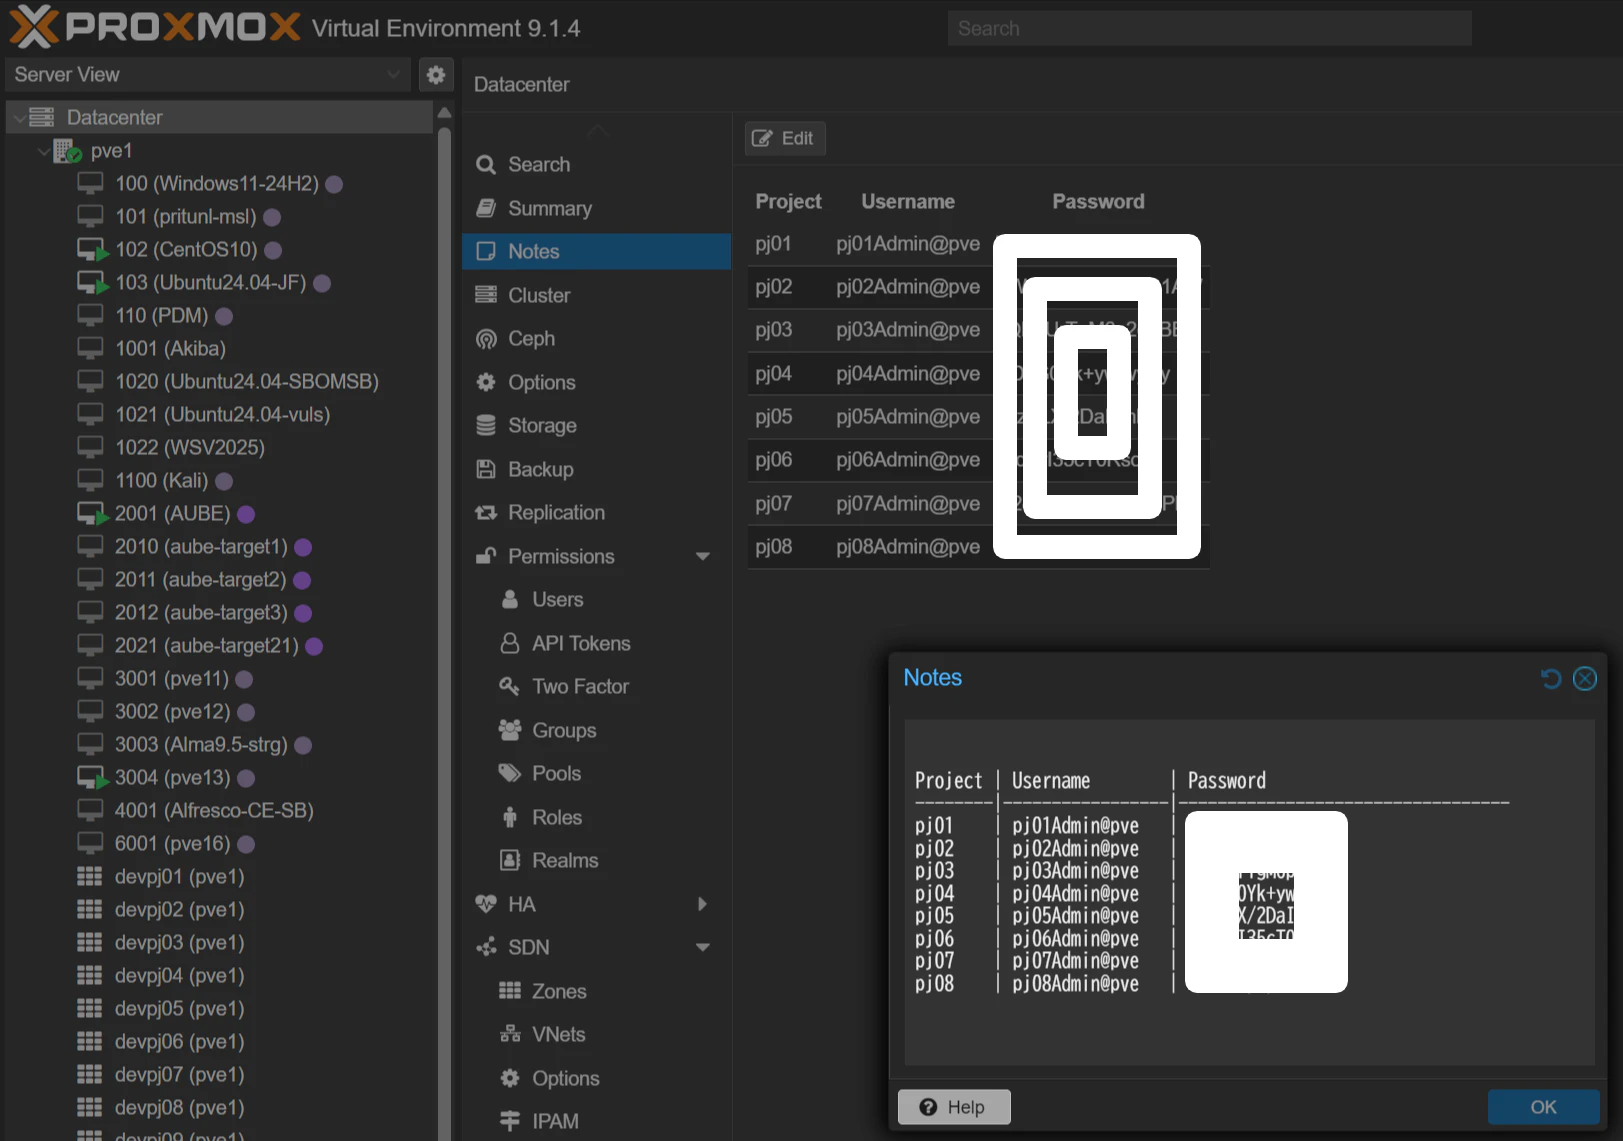Screen dimensions: 1623x1141
Task: Select pool devpj08 (pve1) in tree
Action: (179, 1108)
